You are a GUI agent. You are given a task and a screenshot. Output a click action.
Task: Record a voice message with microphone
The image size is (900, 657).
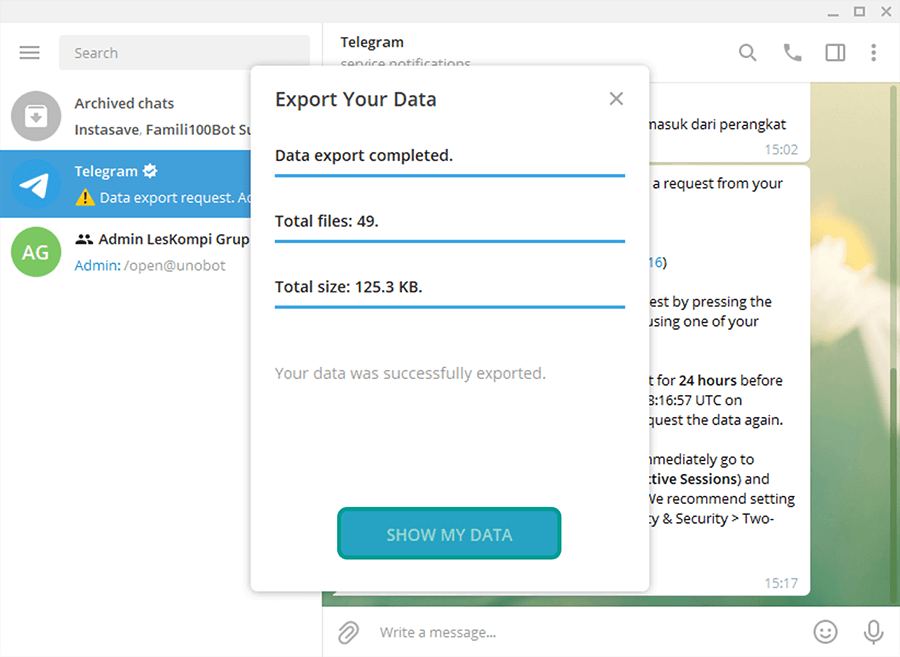point(873,632)
